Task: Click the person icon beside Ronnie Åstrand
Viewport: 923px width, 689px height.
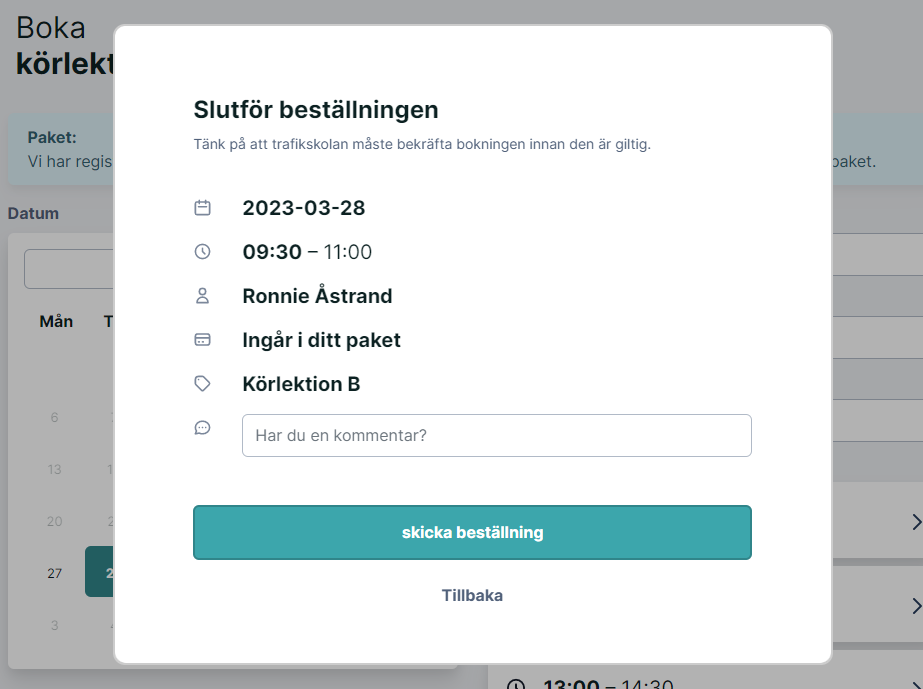Action: [x=202, y=296]
